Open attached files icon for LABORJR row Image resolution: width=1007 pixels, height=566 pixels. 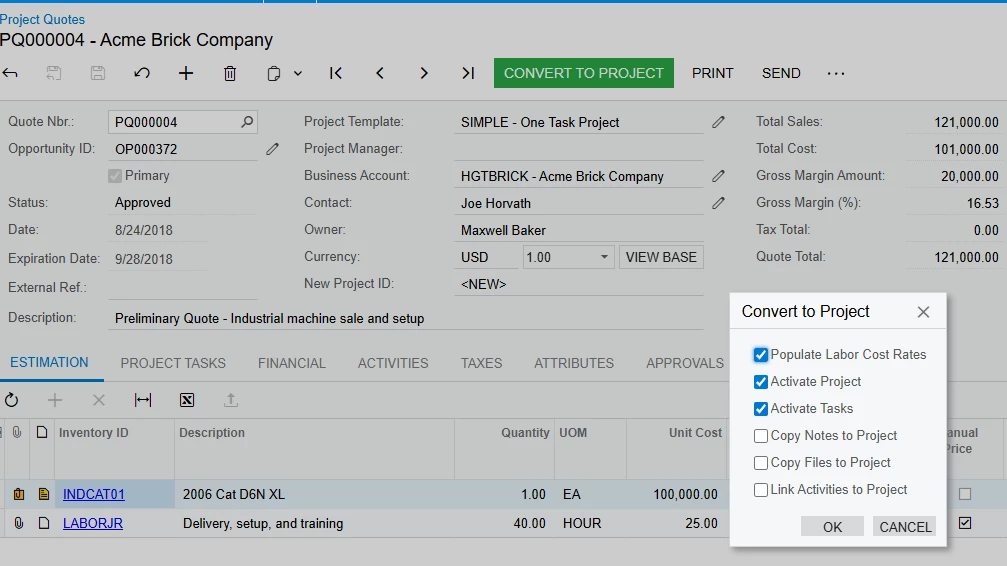19,523
